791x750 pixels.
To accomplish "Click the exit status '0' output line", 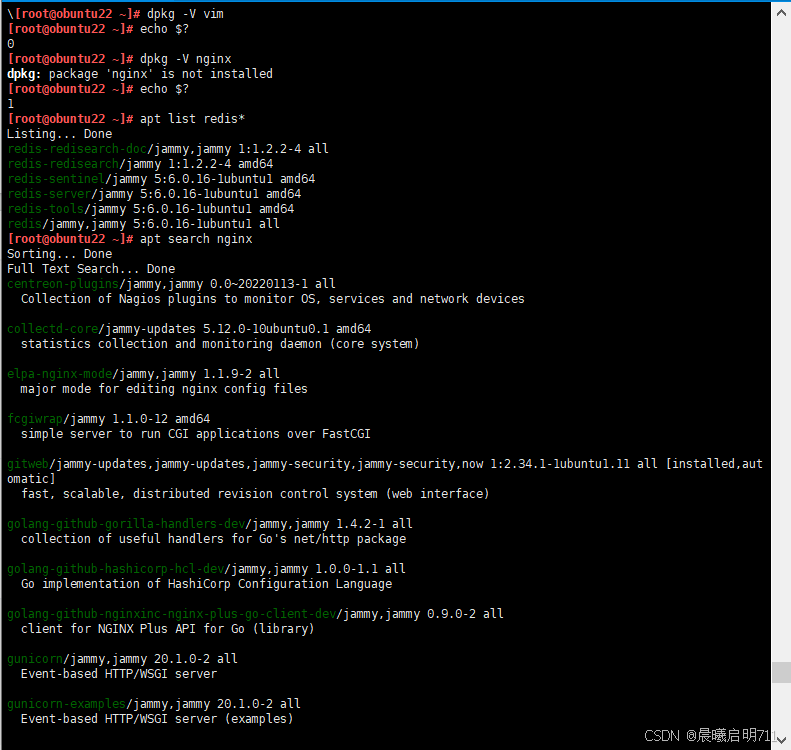I will [11, 44].
